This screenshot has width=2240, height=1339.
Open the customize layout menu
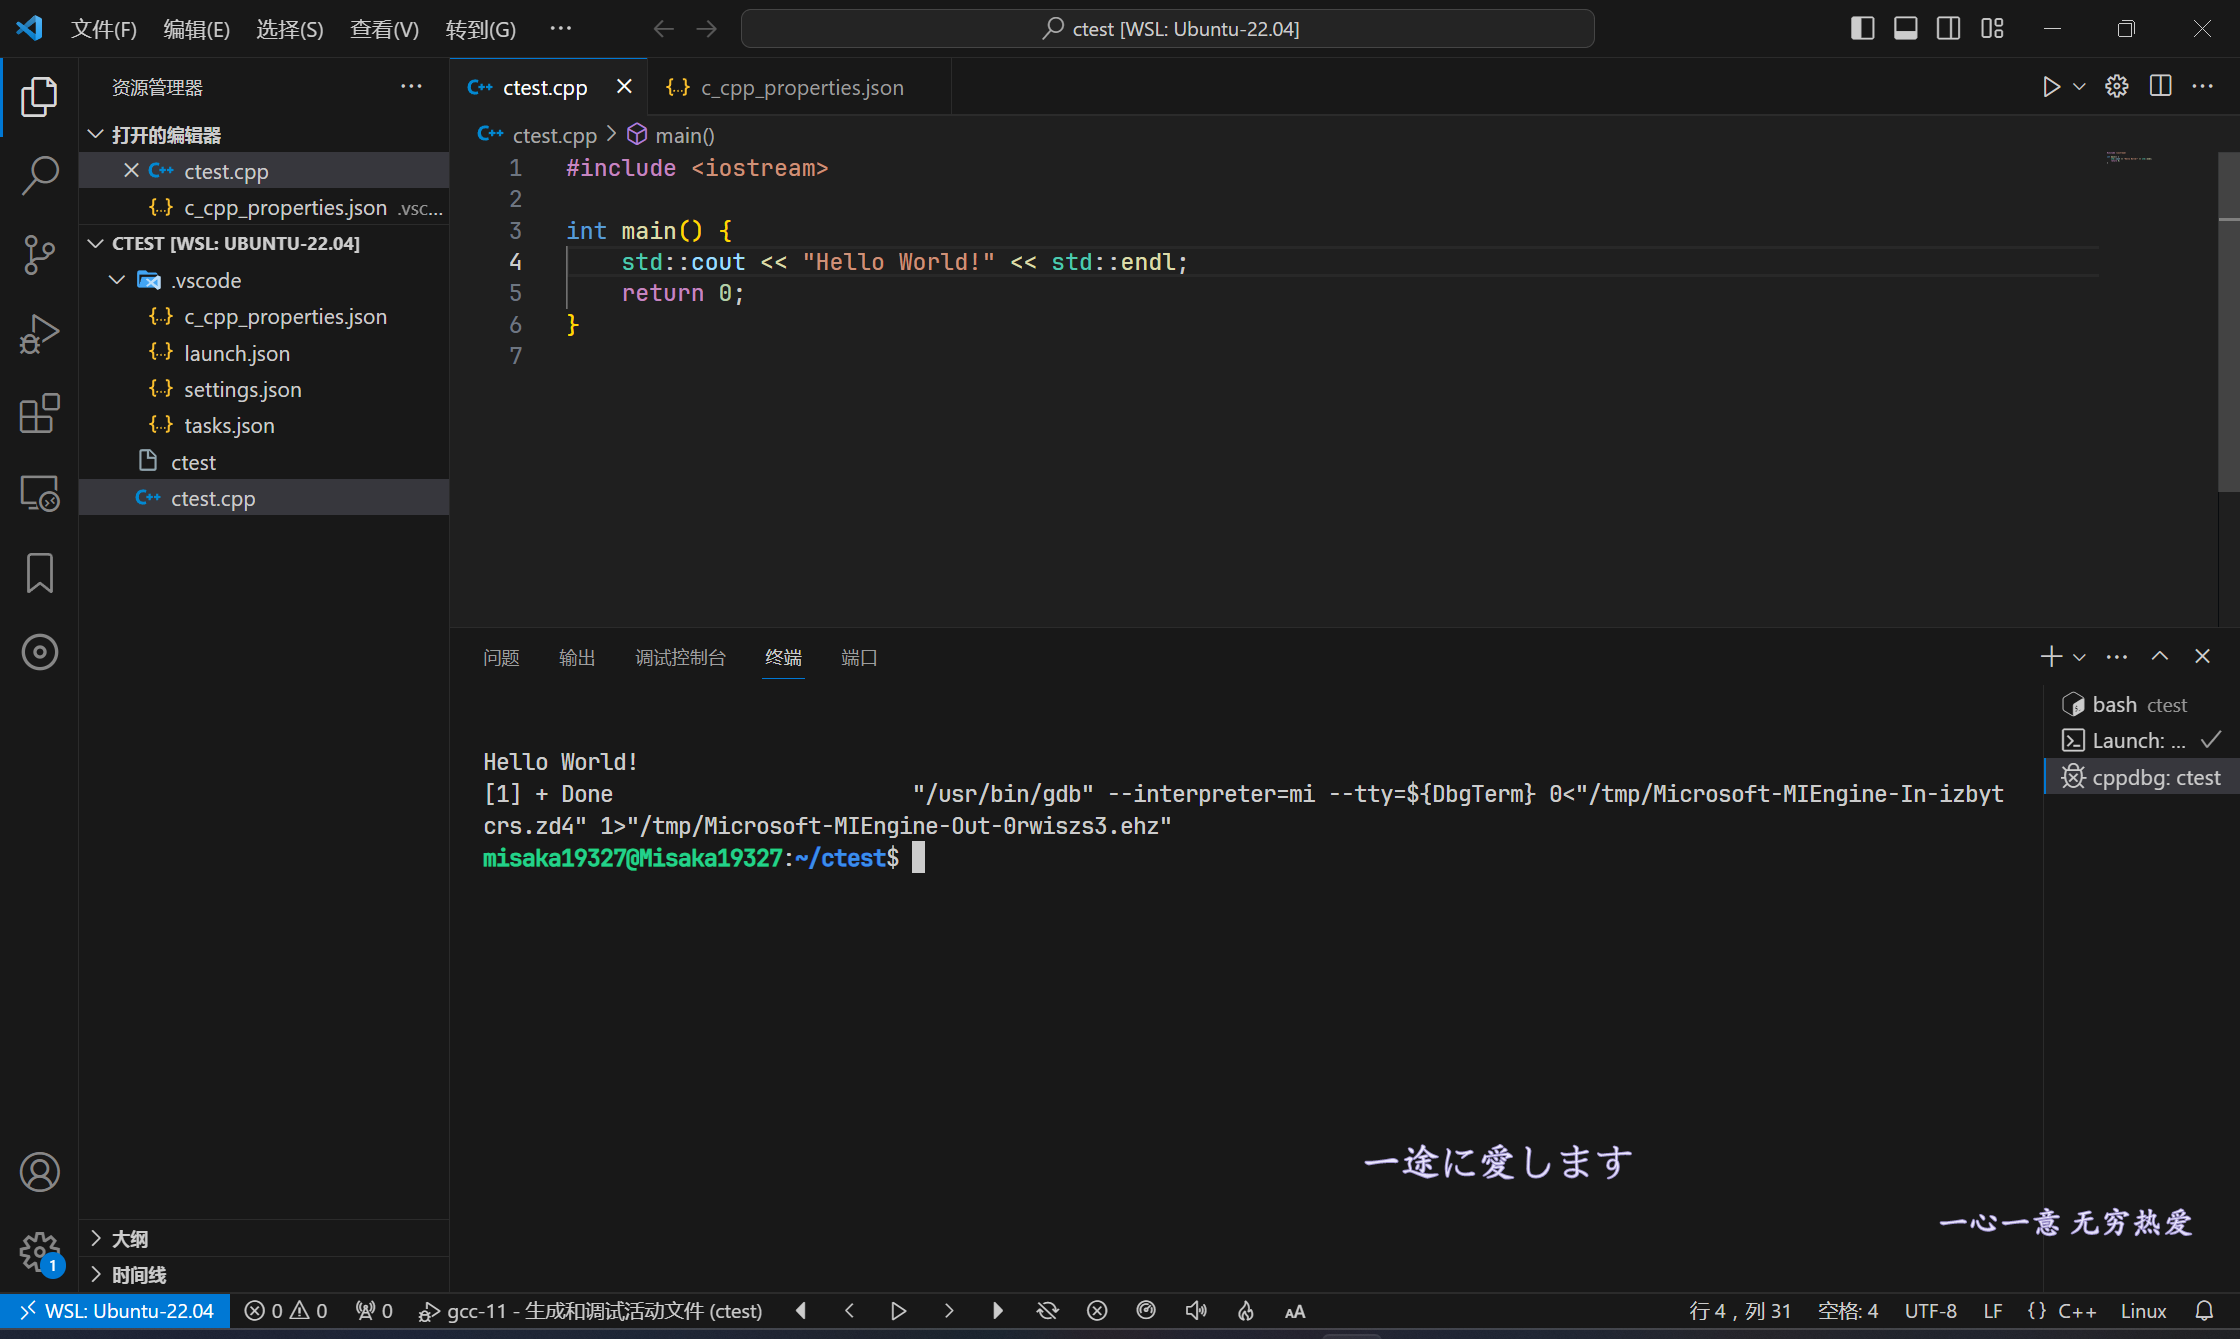click(1992, 28)
